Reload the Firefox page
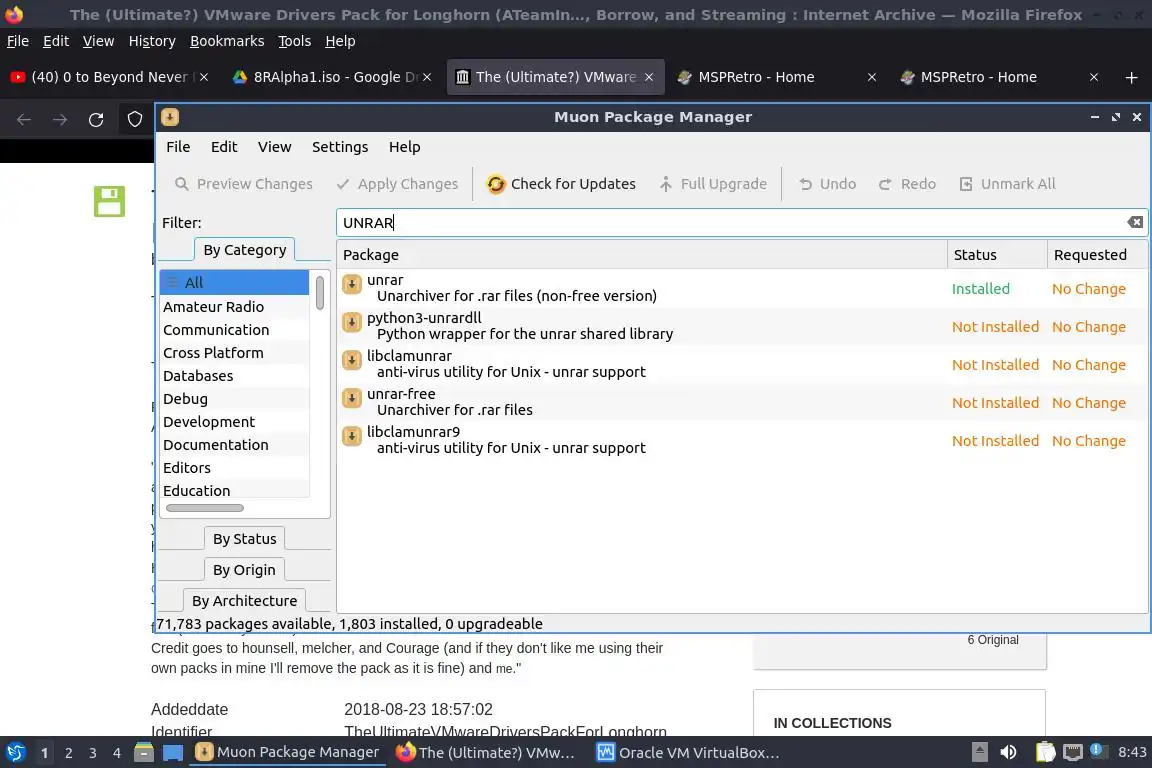 pos(96,120)
